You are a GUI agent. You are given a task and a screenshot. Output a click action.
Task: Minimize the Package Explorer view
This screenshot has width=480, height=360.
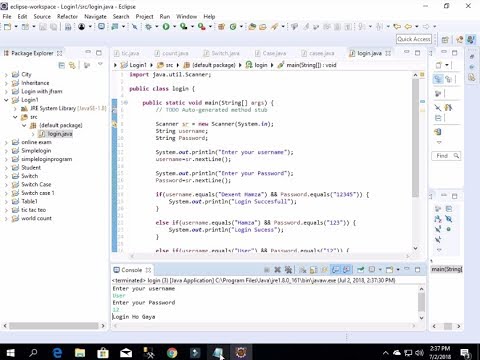88,52
